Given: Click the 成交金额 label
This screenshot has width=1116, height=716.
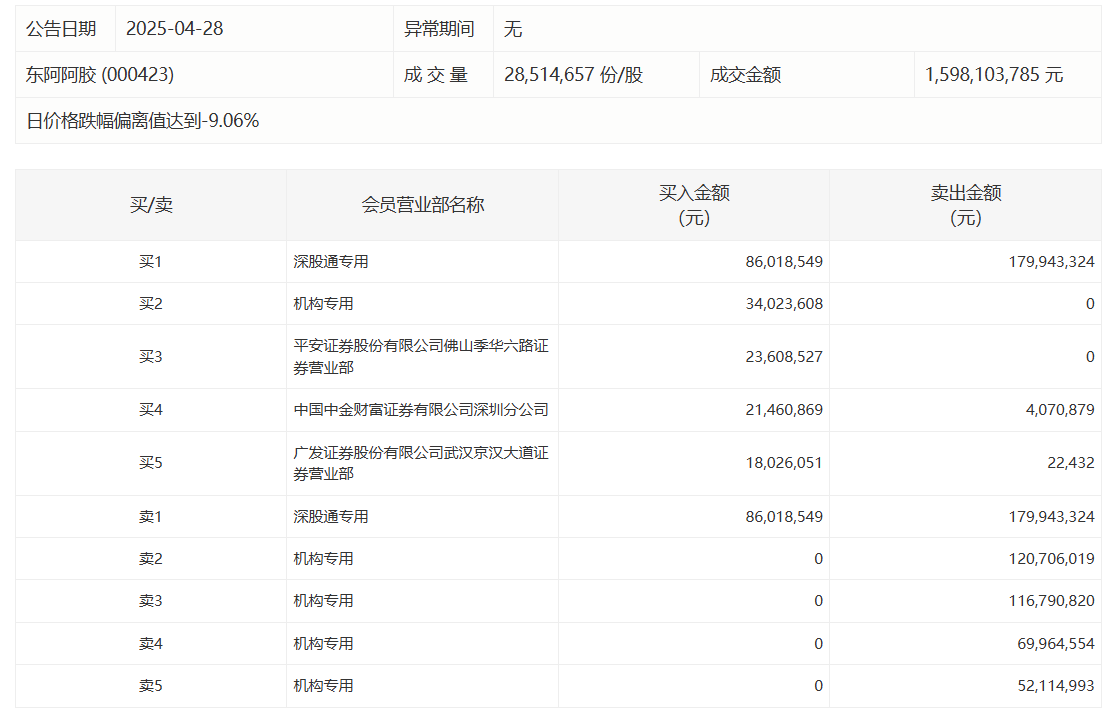Looking at the screenshot, I should pos(745,75).
